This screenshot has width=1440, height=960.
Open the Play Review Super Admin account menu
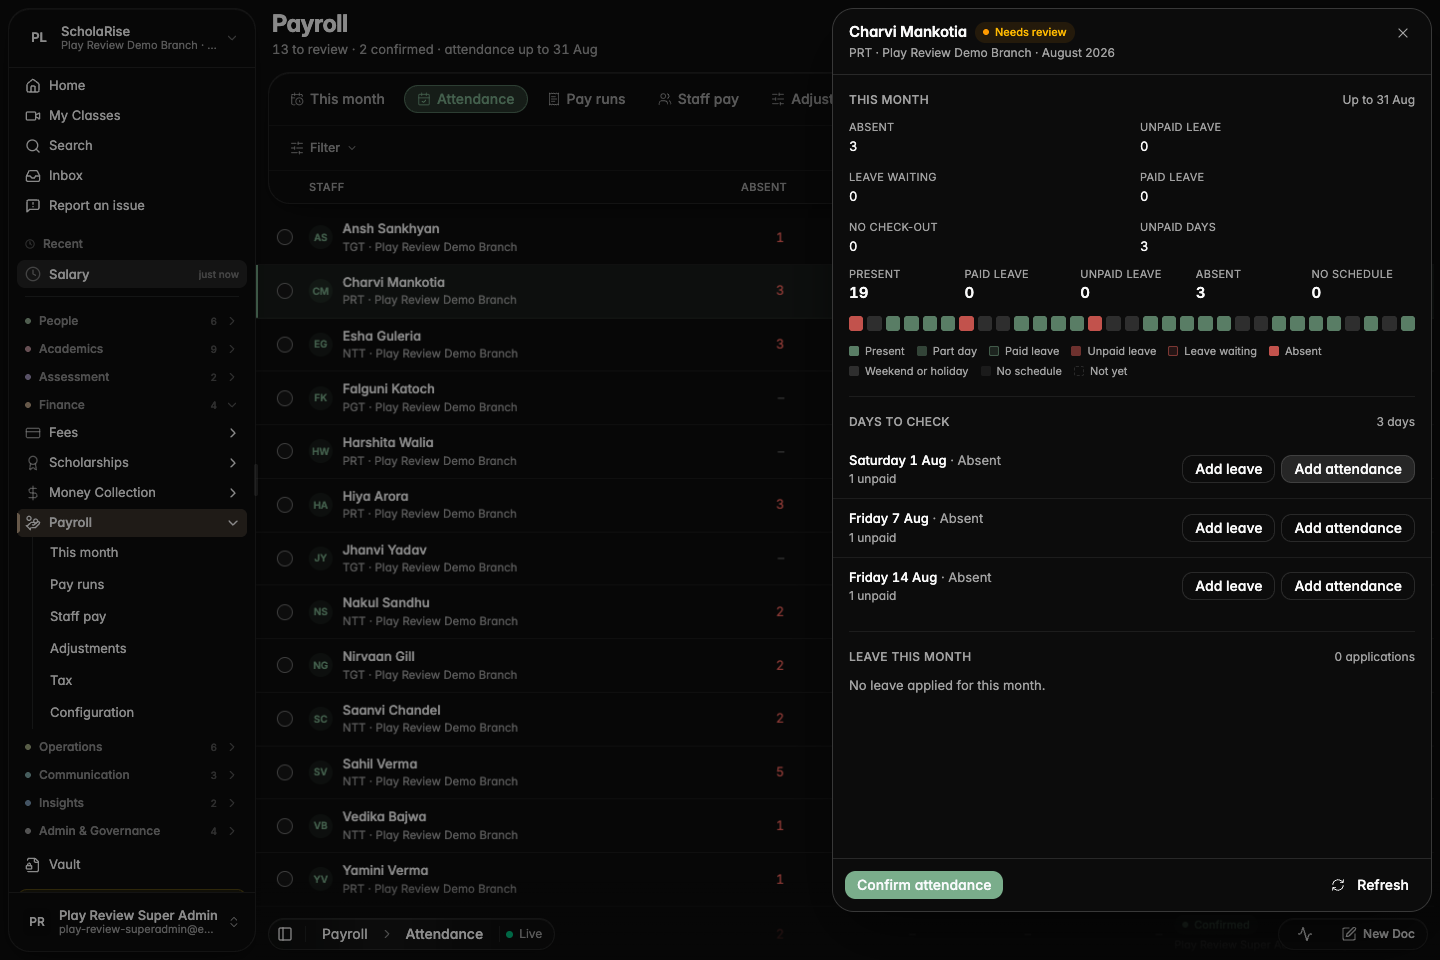click(x=131, y=922)
